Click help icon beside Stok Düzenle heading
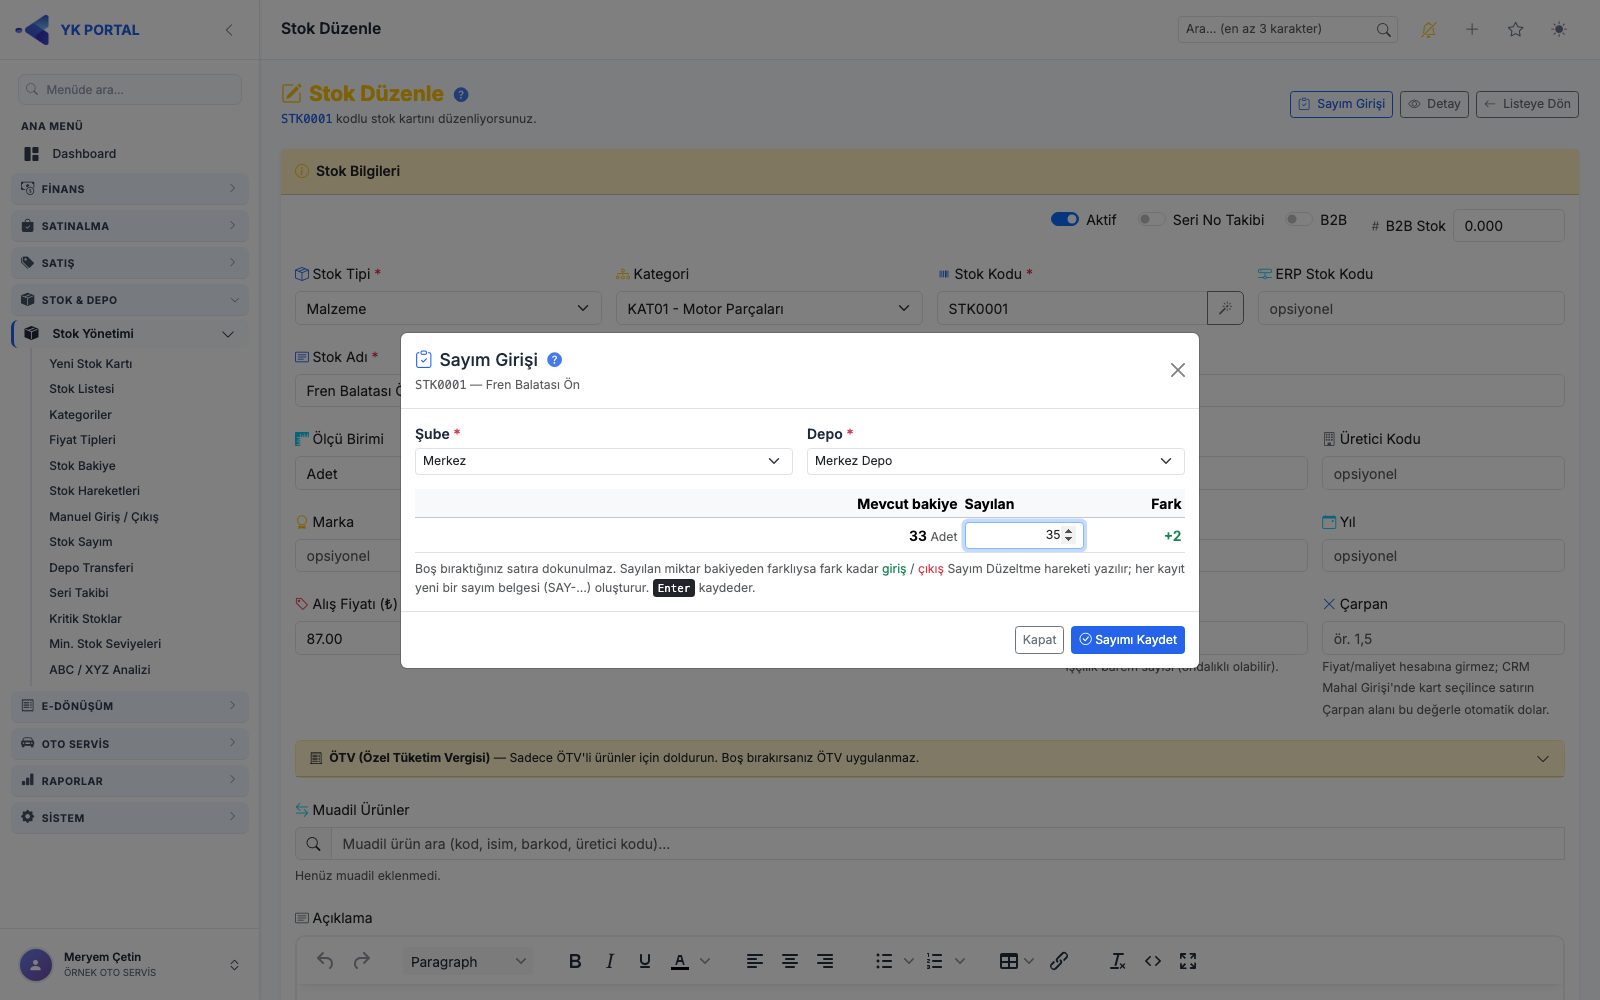1600x1000 pixels. [461, 94]
